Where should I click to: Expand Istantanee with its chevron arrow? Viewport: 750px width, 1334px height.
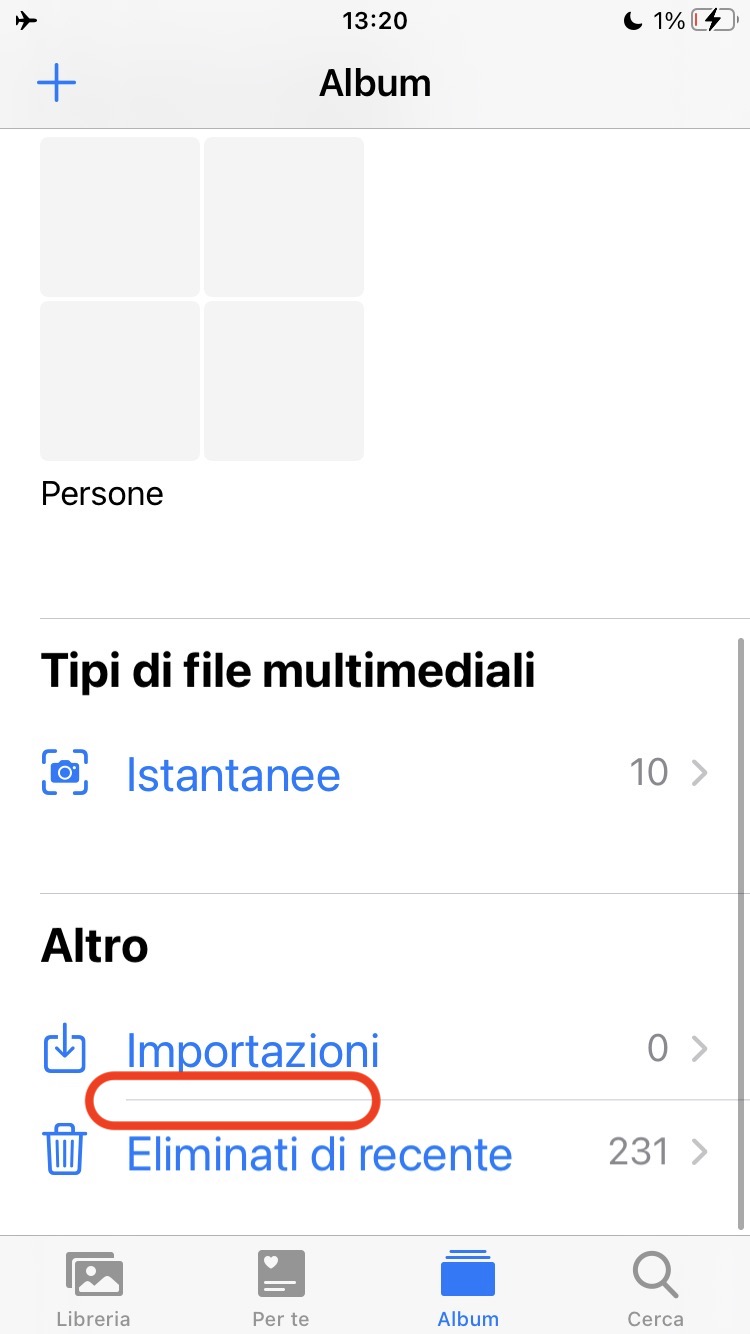pyautogui.click(x=700, y=773)
